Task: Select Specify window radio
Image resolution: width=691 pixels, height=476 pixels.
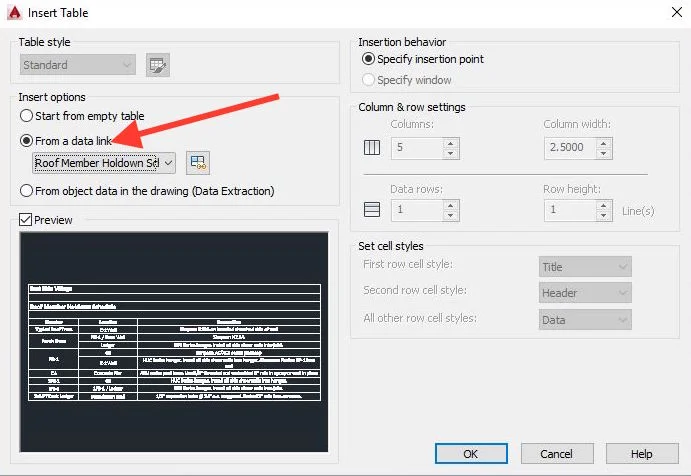Action: (406, 80)
